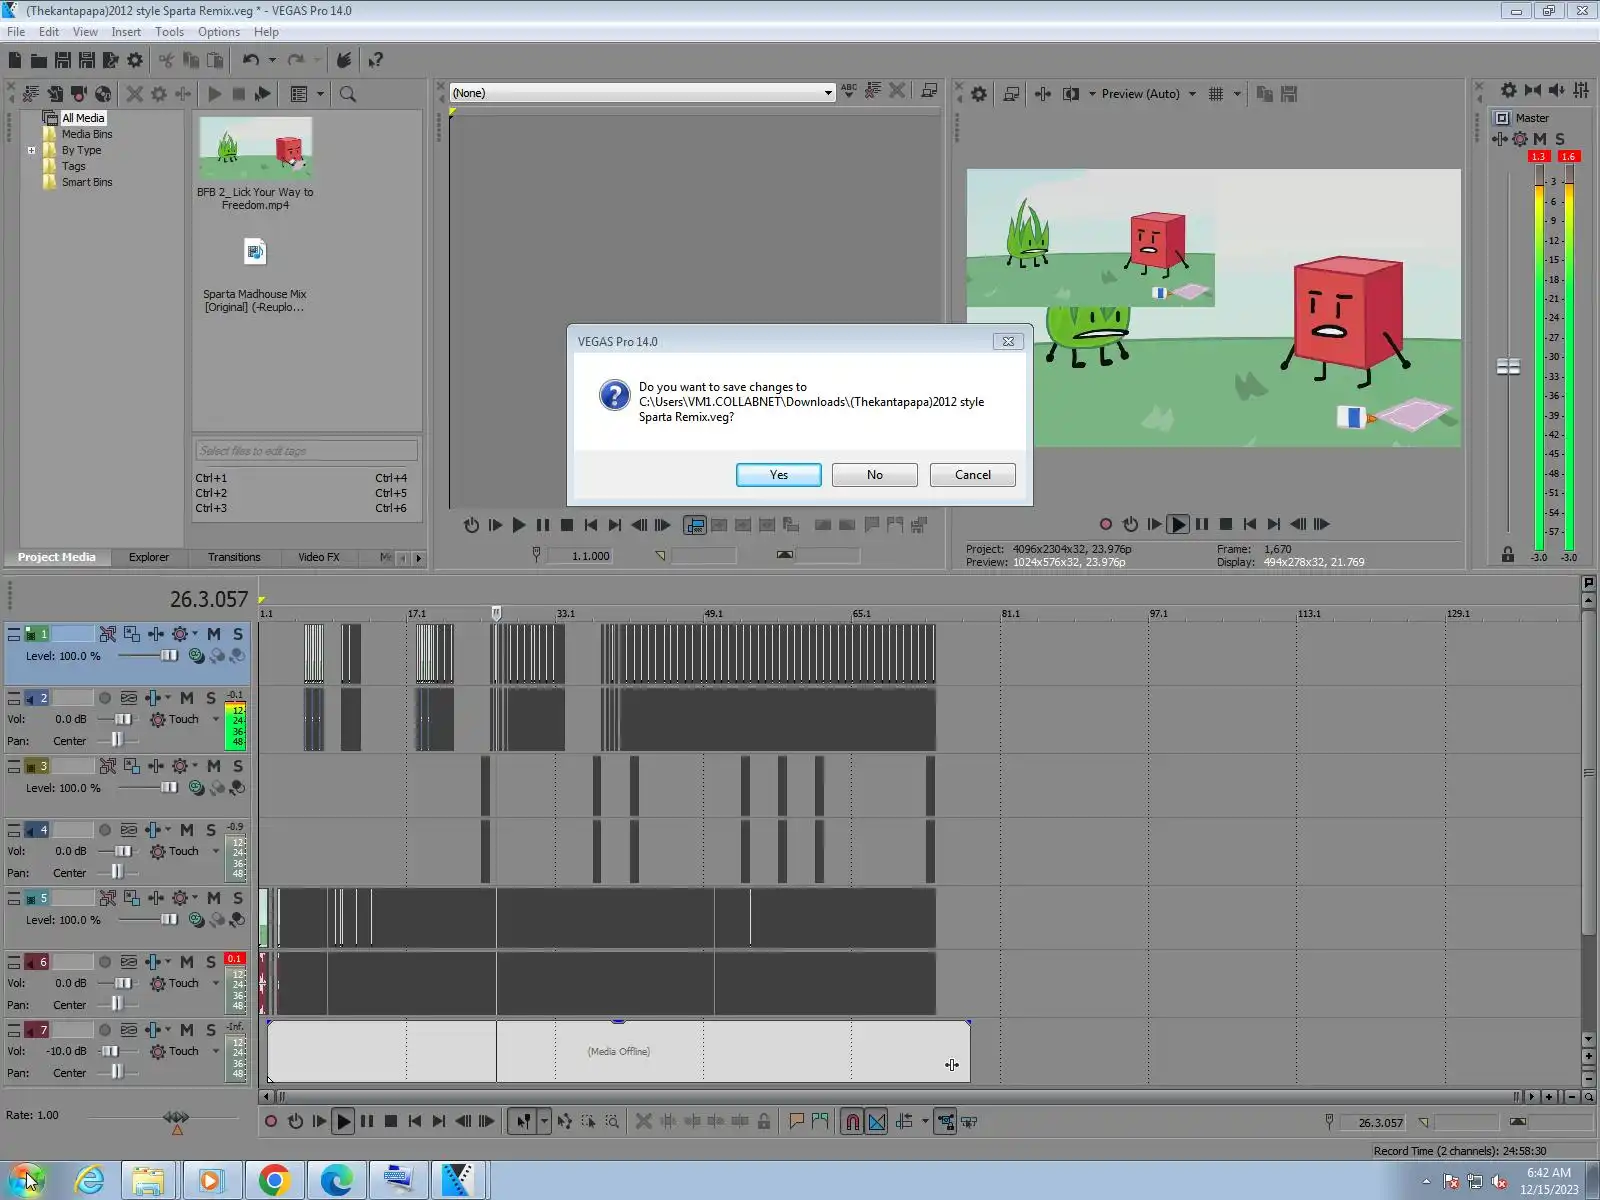Switch to the Video FX tab

[x=319, y=557]
